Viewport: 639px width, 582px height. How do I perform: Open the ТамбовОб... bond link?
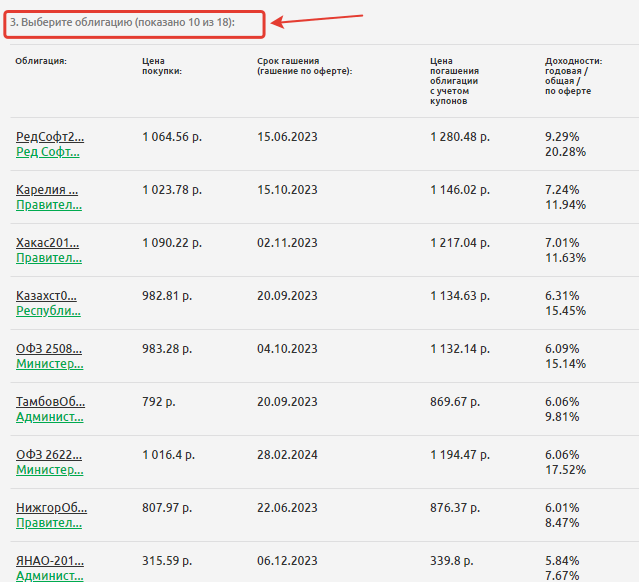coord(50,401)
